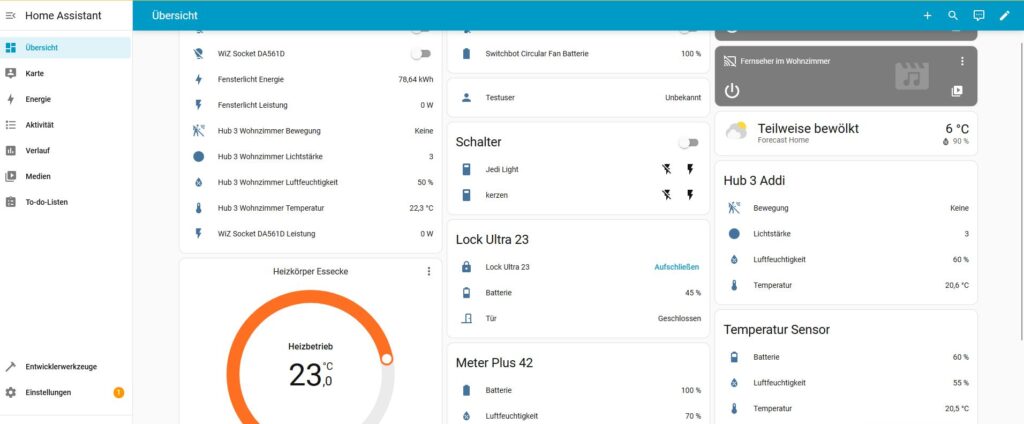Toggle the Schalter group switch
Screen dimensions: 1024x424
point(688,142)
